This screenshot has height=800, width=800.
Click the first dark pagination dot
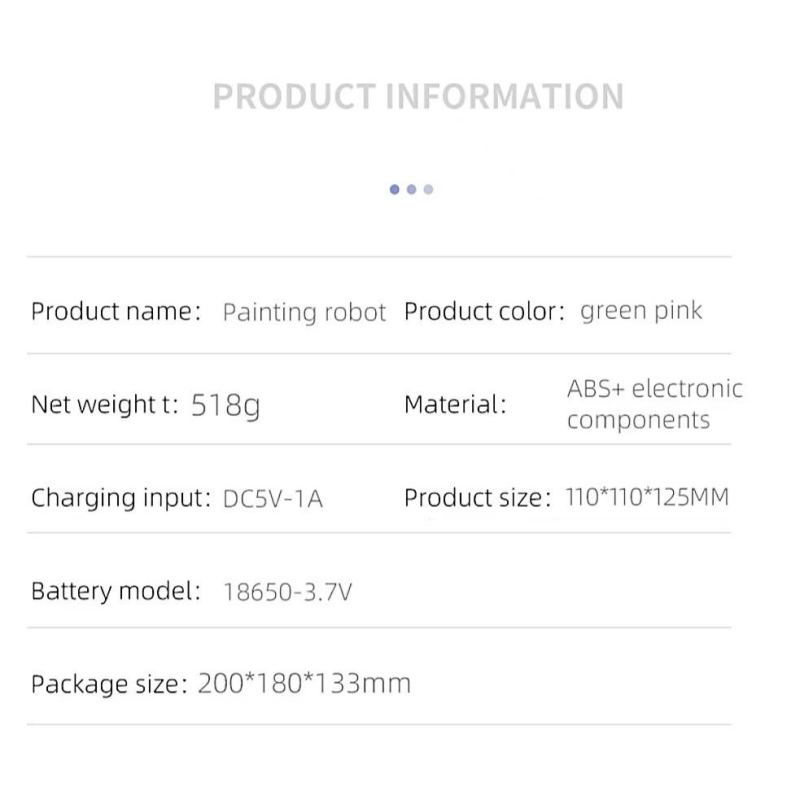tap(395, 189)
